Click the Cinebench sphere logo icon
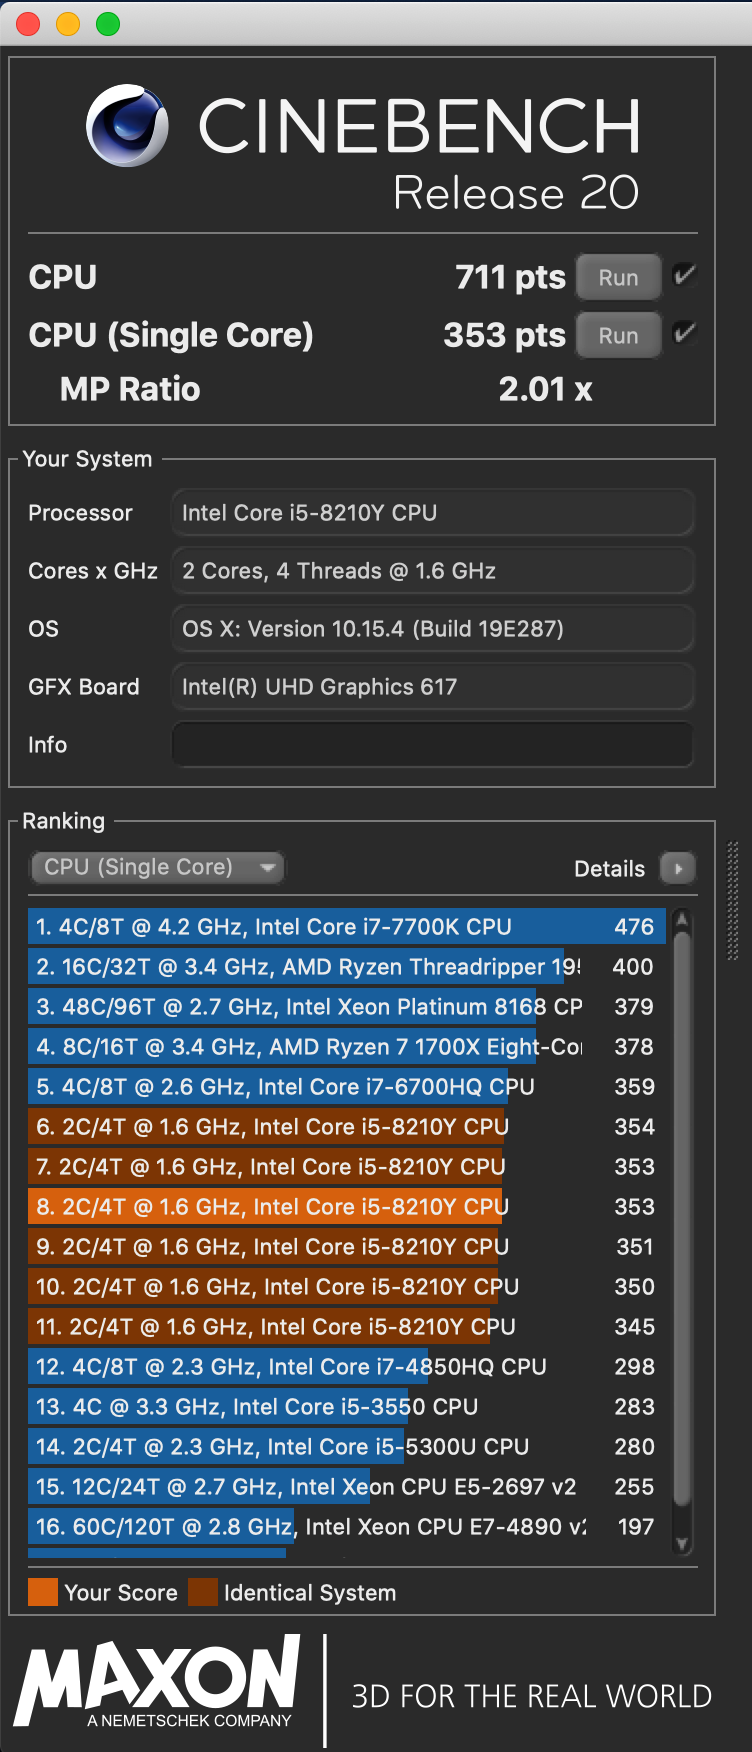752x1752 pixels. click(x=127, y=126)
